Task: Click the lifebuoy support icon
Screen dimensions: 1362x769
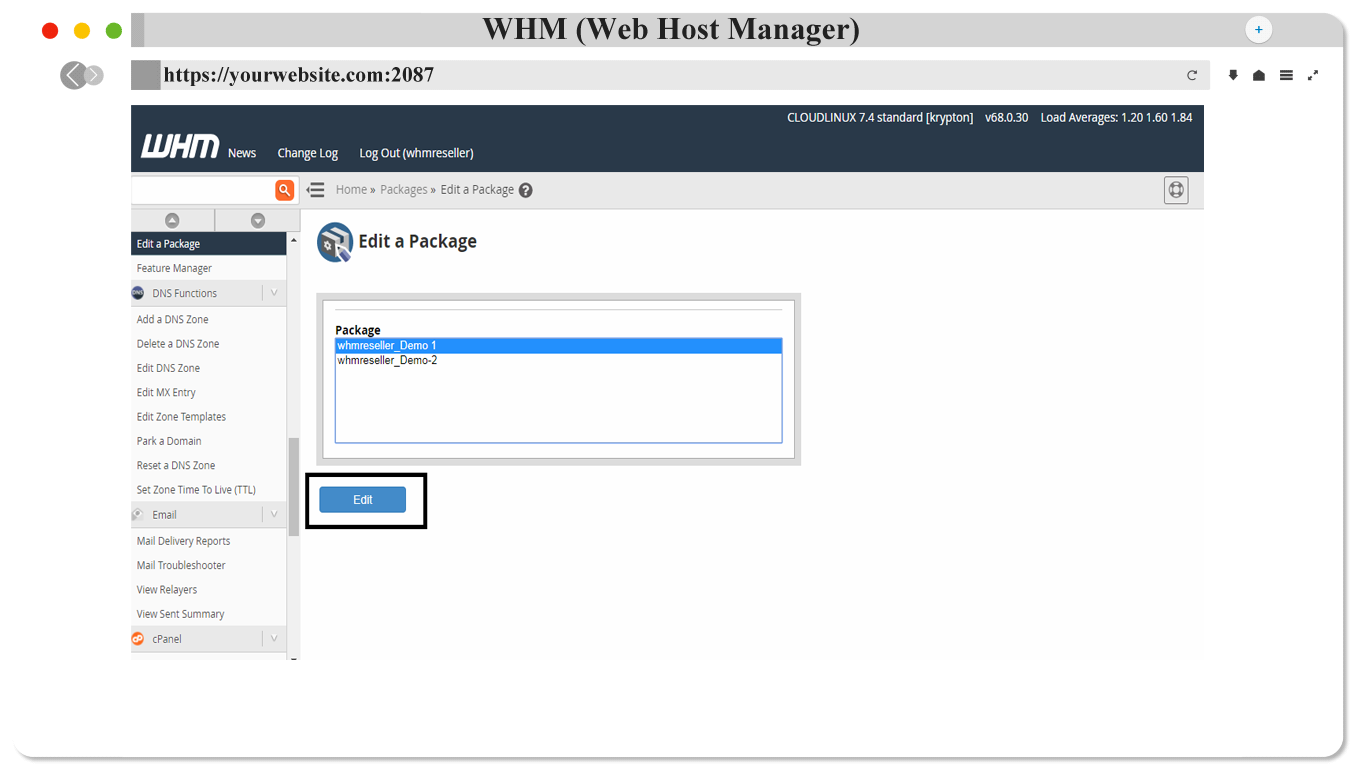Action: pos(1176,190)
